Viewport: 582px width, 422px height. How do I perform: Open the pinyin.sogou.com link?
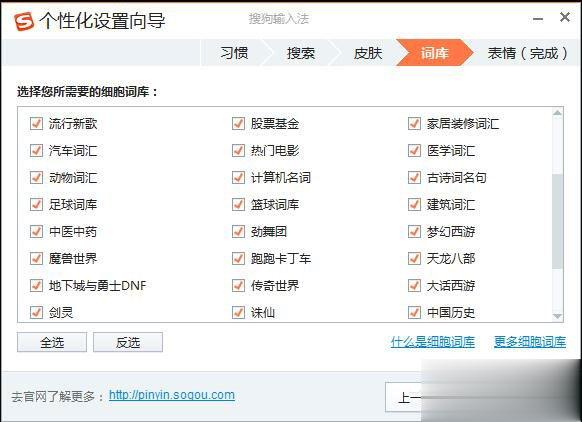pos(172,395)
